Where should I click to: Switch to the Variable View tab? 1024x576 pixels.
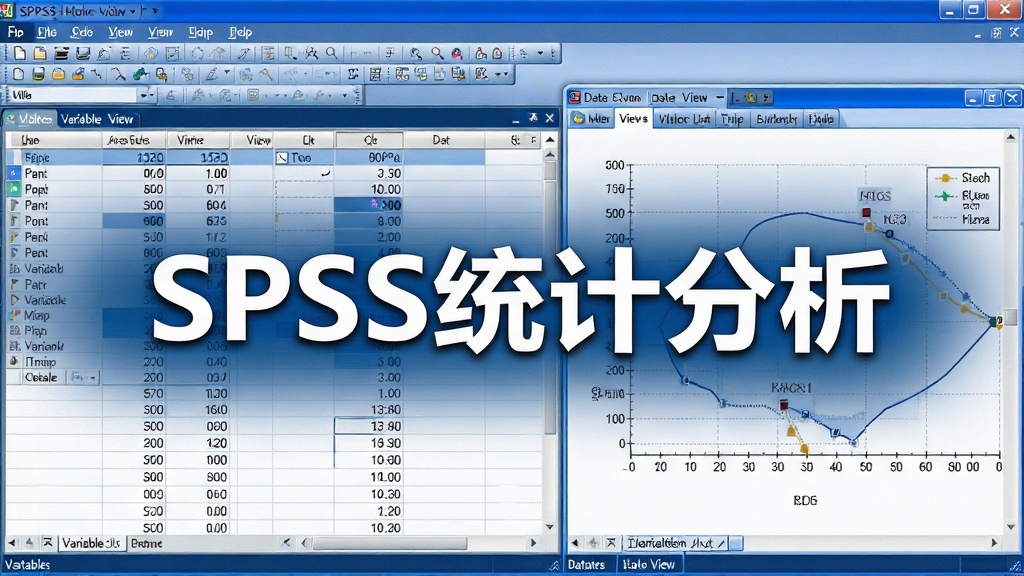pyautogui.click(x=97, y=119)
